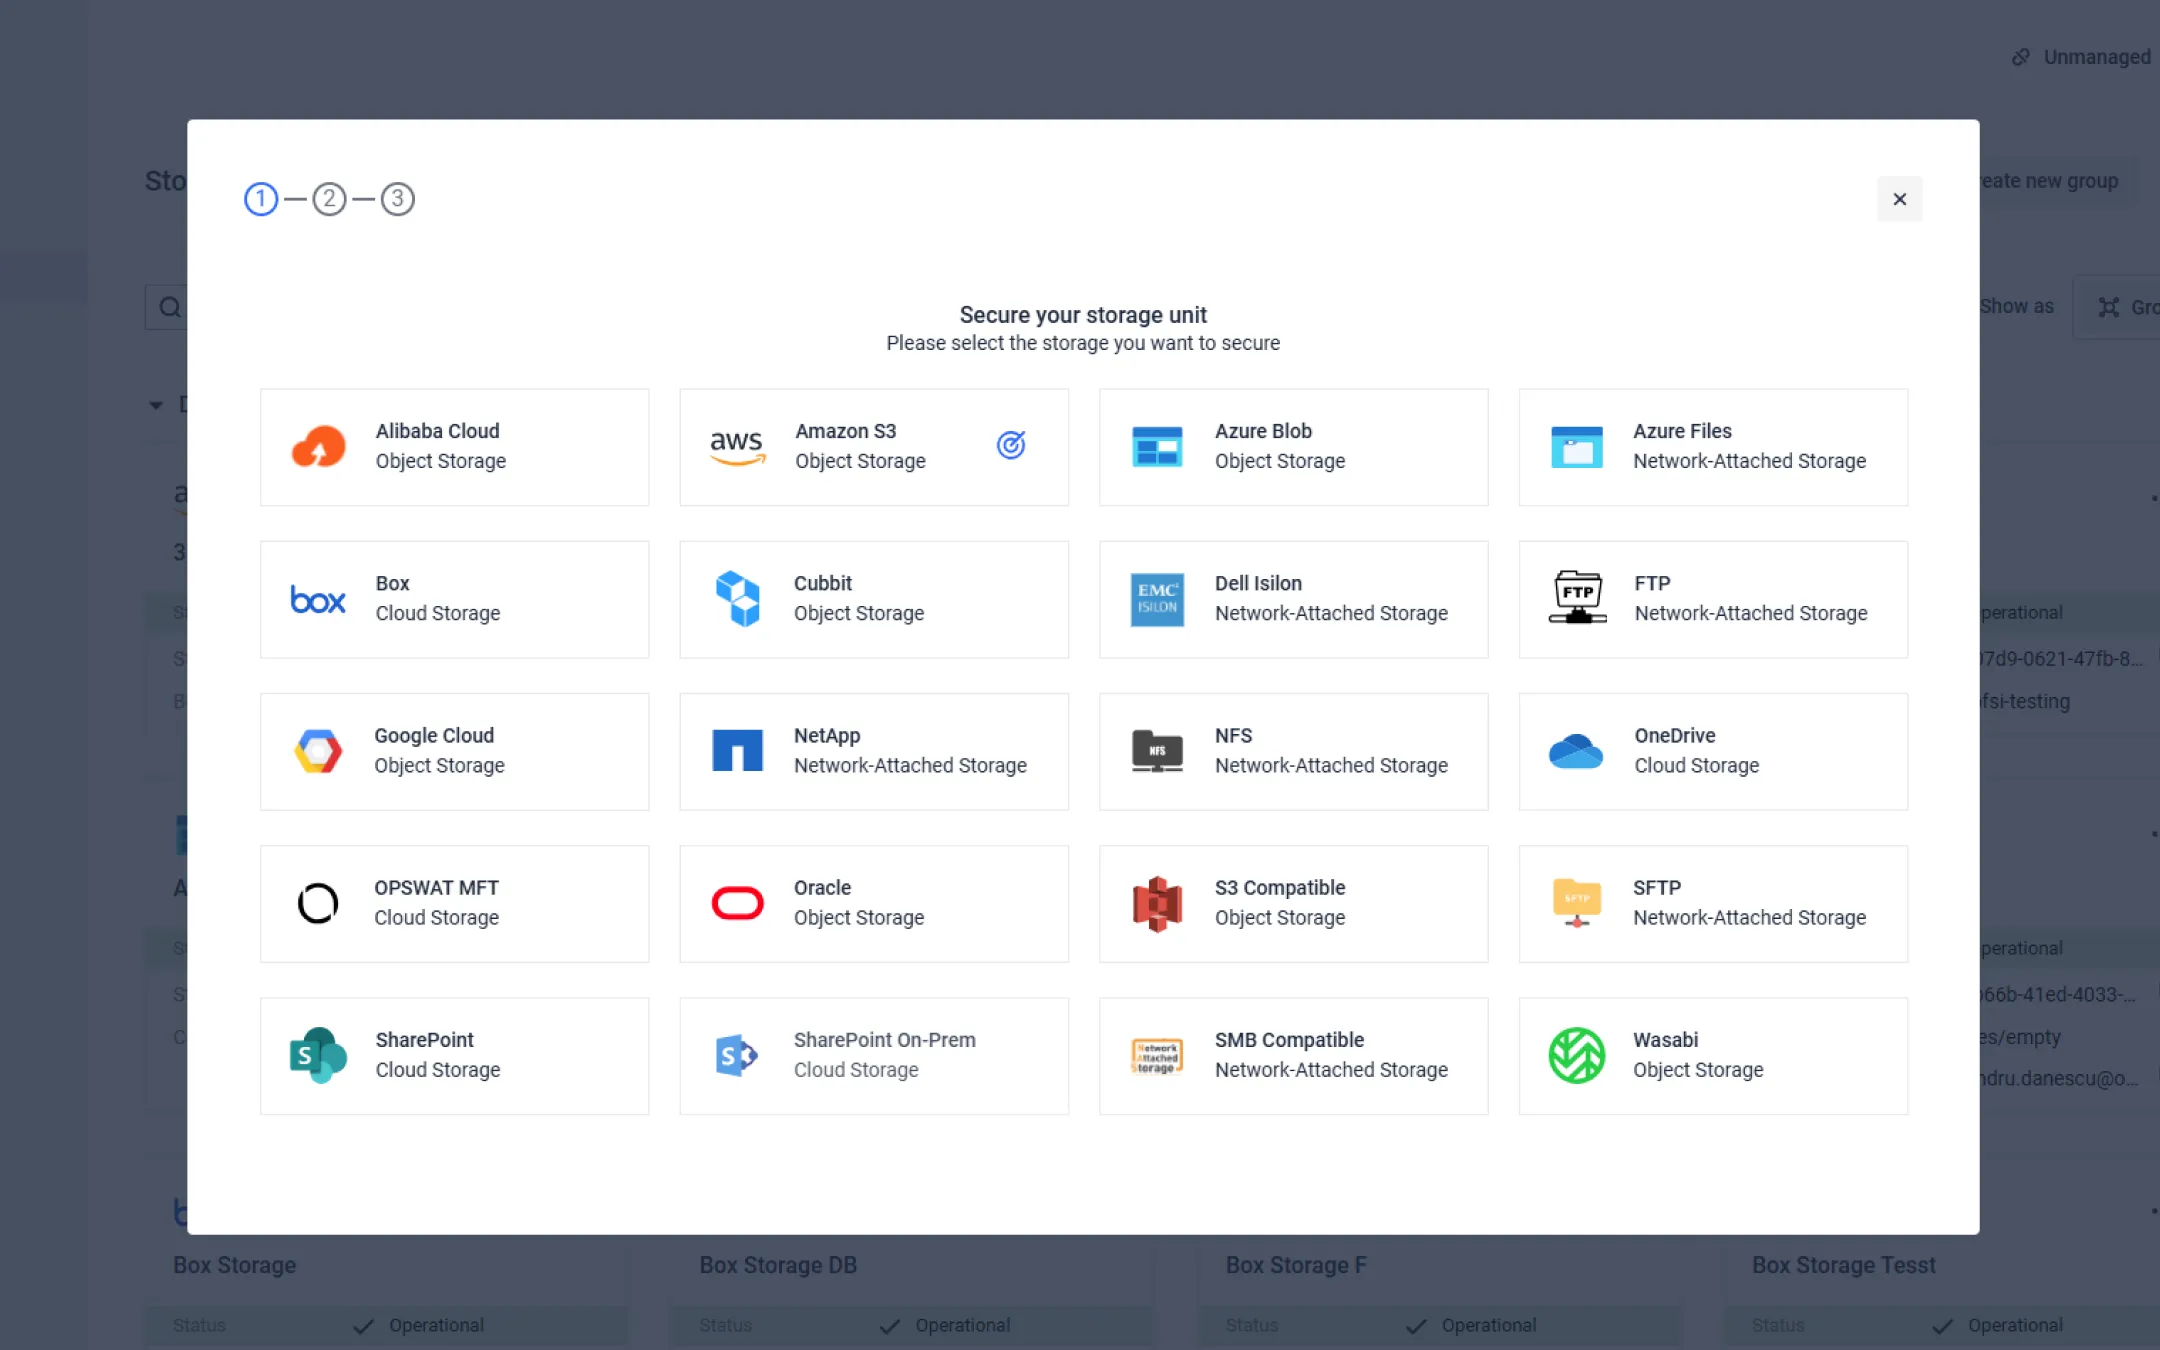The height and width of the screenshot is (1350, 2160).
Task: Click step 1 indicator in wizard
Action: tap(261, 199)
